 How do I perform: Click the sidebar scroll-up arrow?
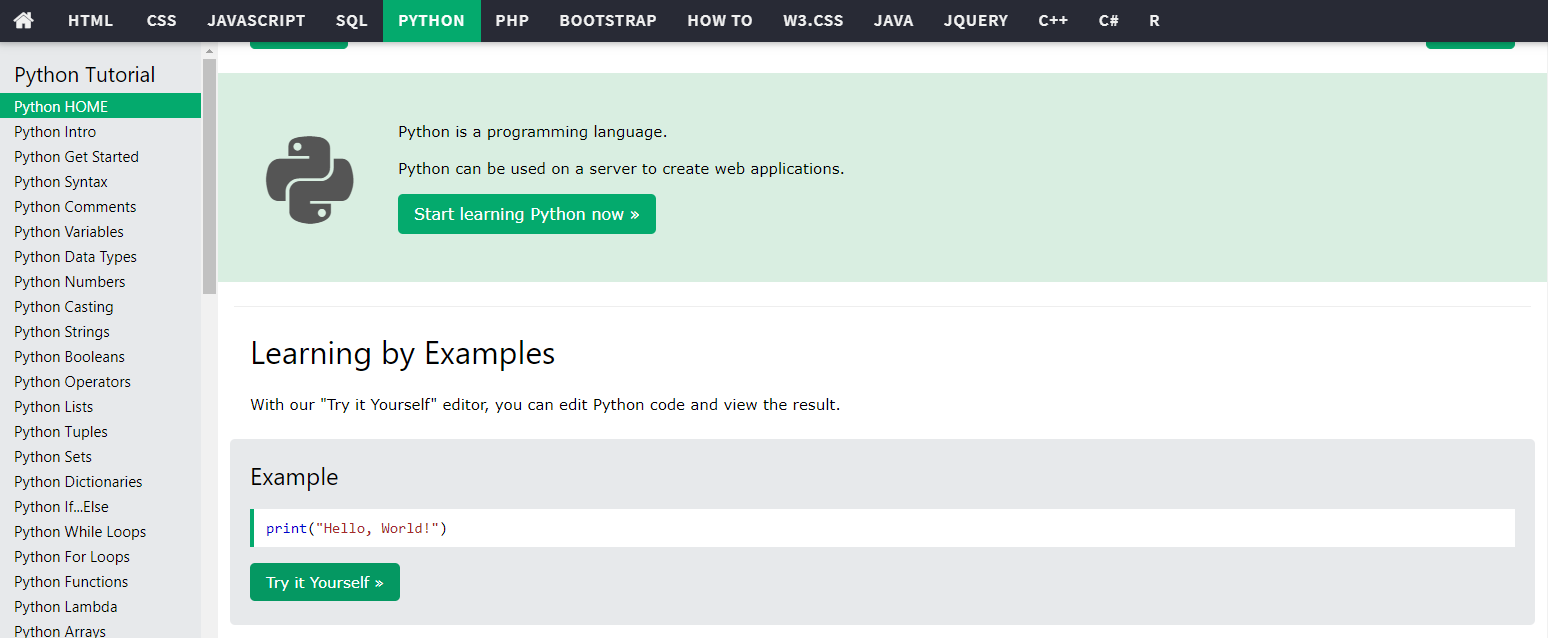[209, 50]
